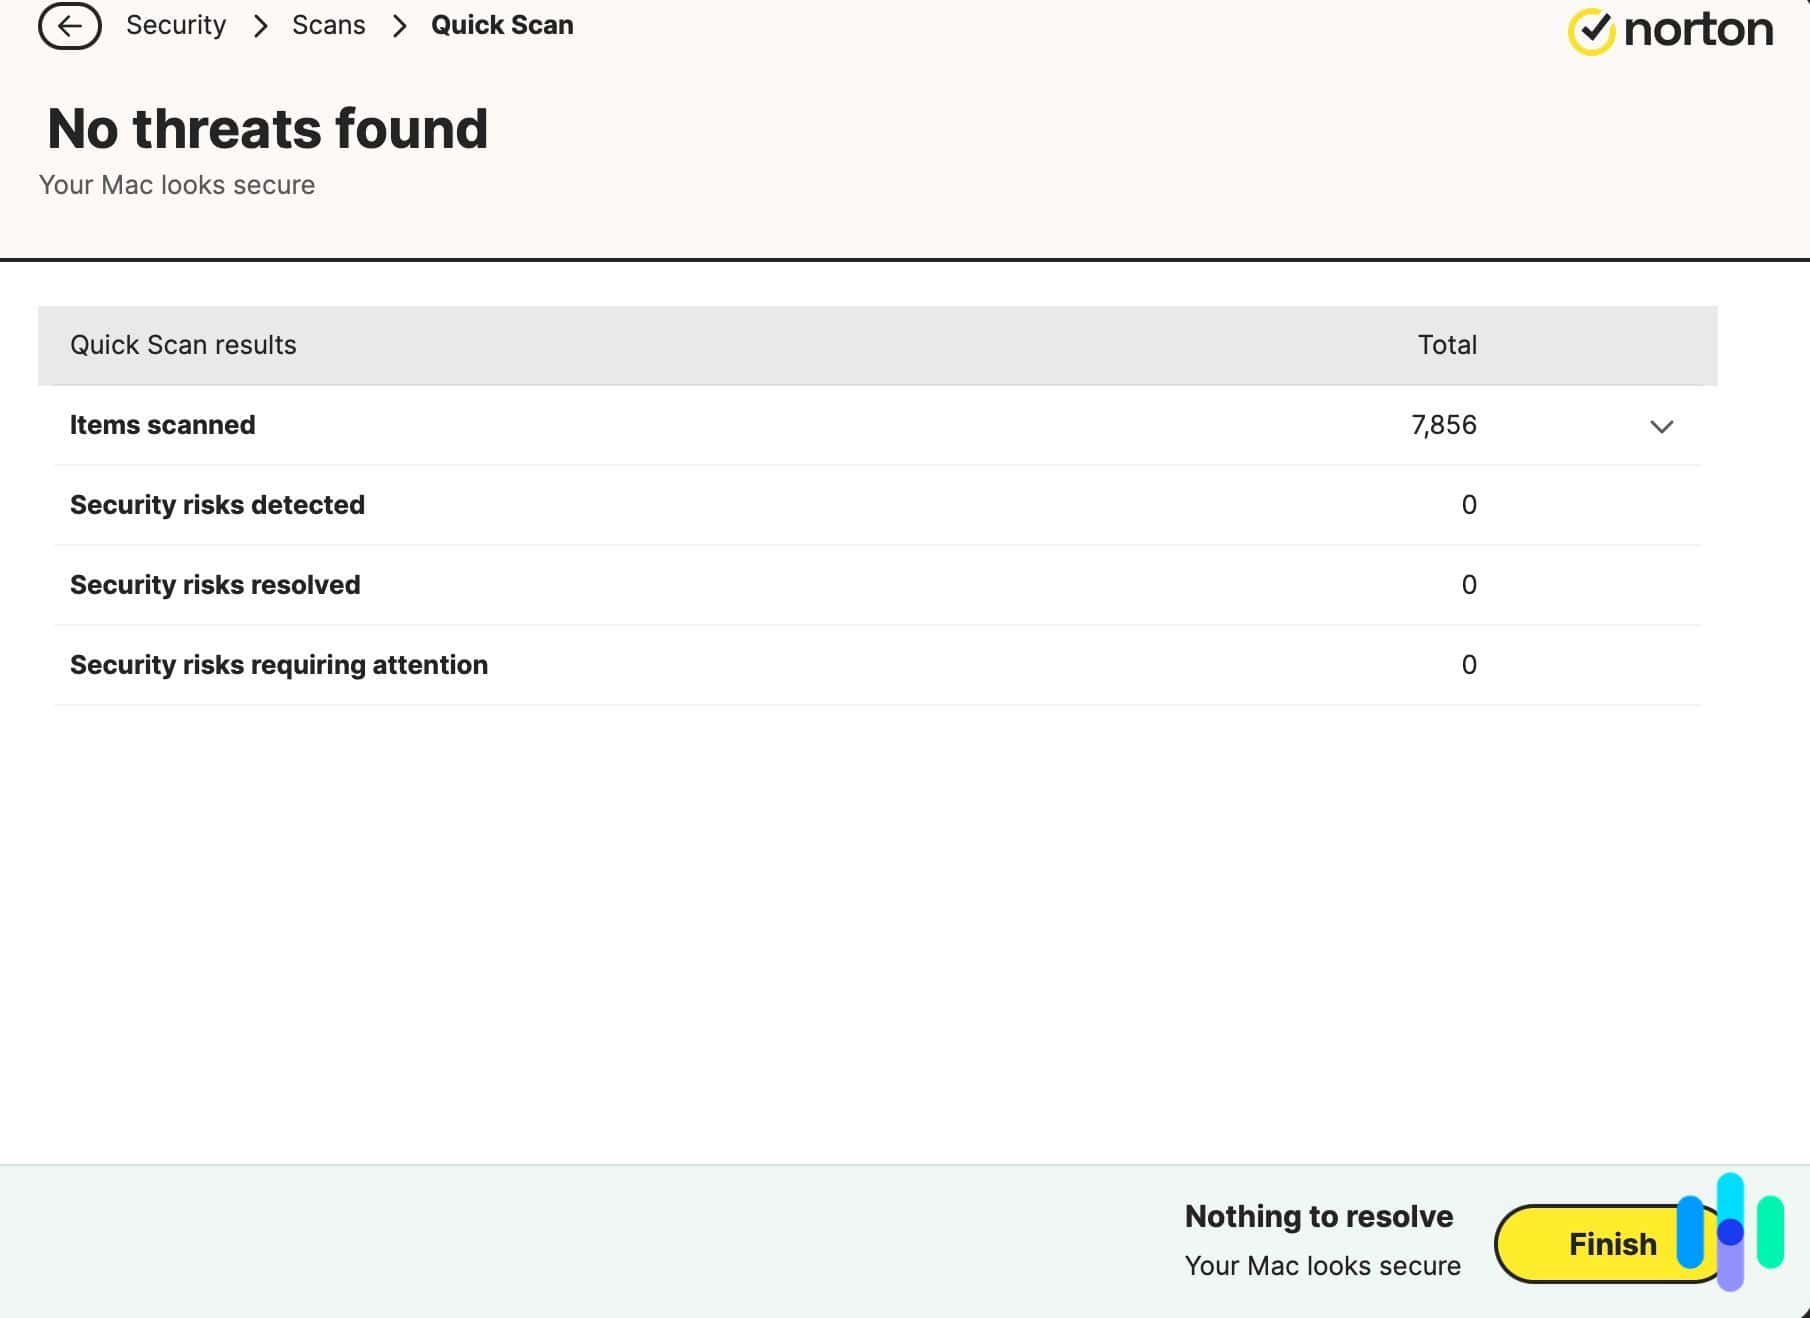The height and width of the screenshot is (1318, 1810).
Task: Select the Quick Scan breadcrumb item
Action: (502, 25)
